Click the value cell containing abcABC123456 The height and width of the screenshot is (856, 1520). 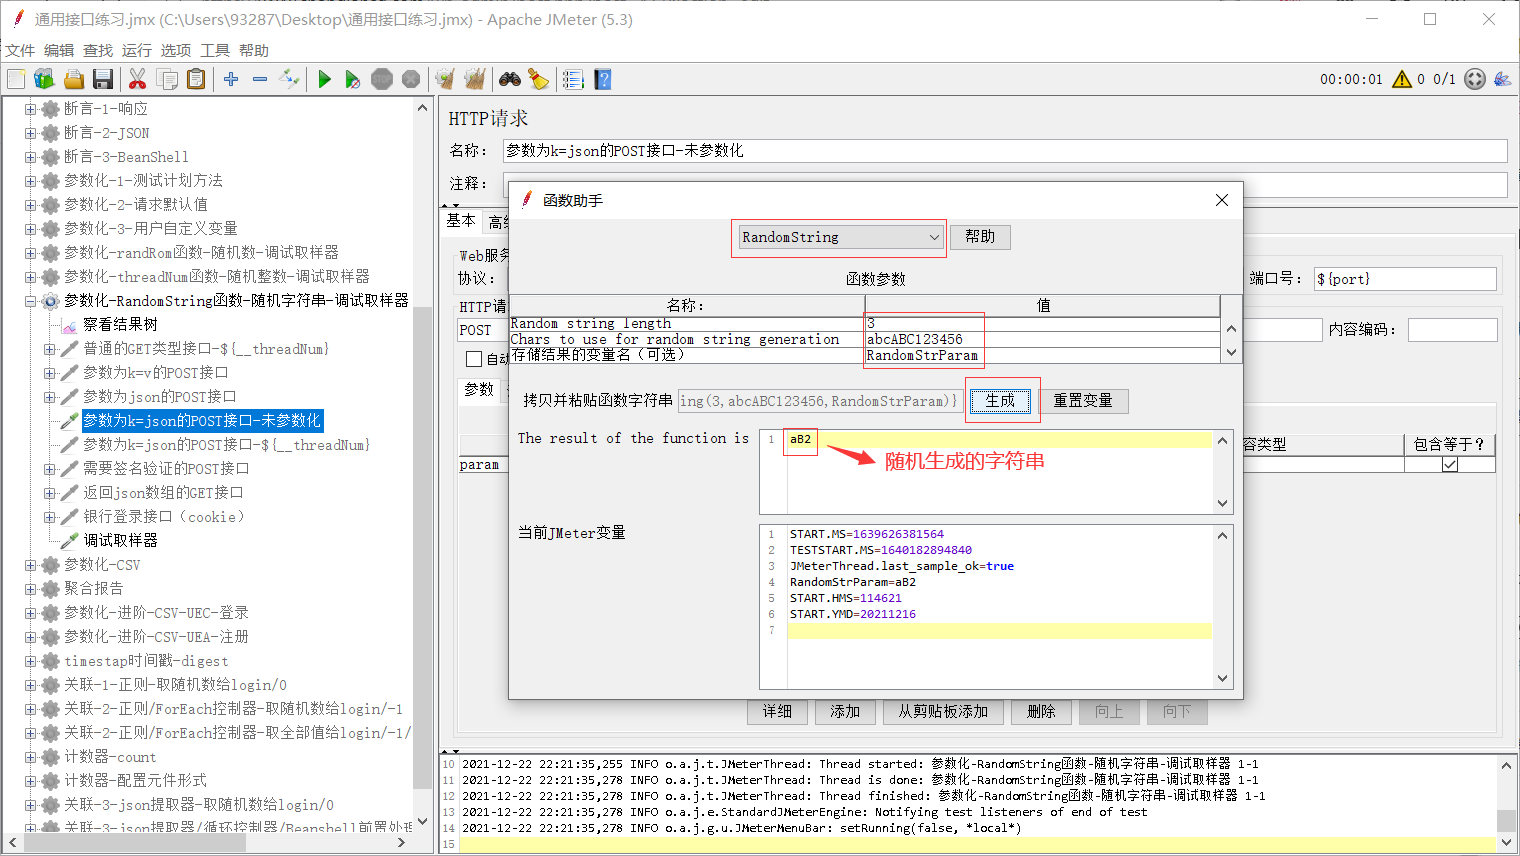(1042, 340)
